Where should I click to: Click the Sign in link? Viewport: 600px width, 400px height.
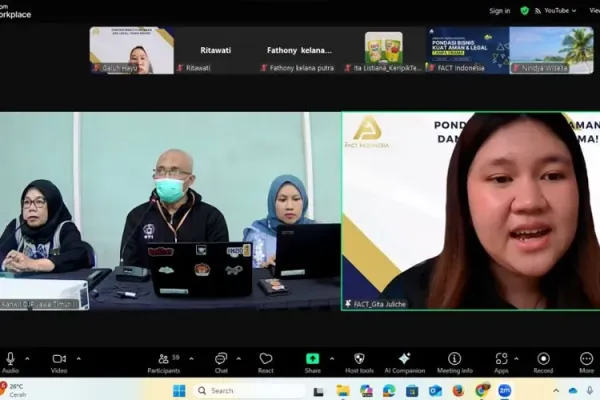[x=499, y=11]
